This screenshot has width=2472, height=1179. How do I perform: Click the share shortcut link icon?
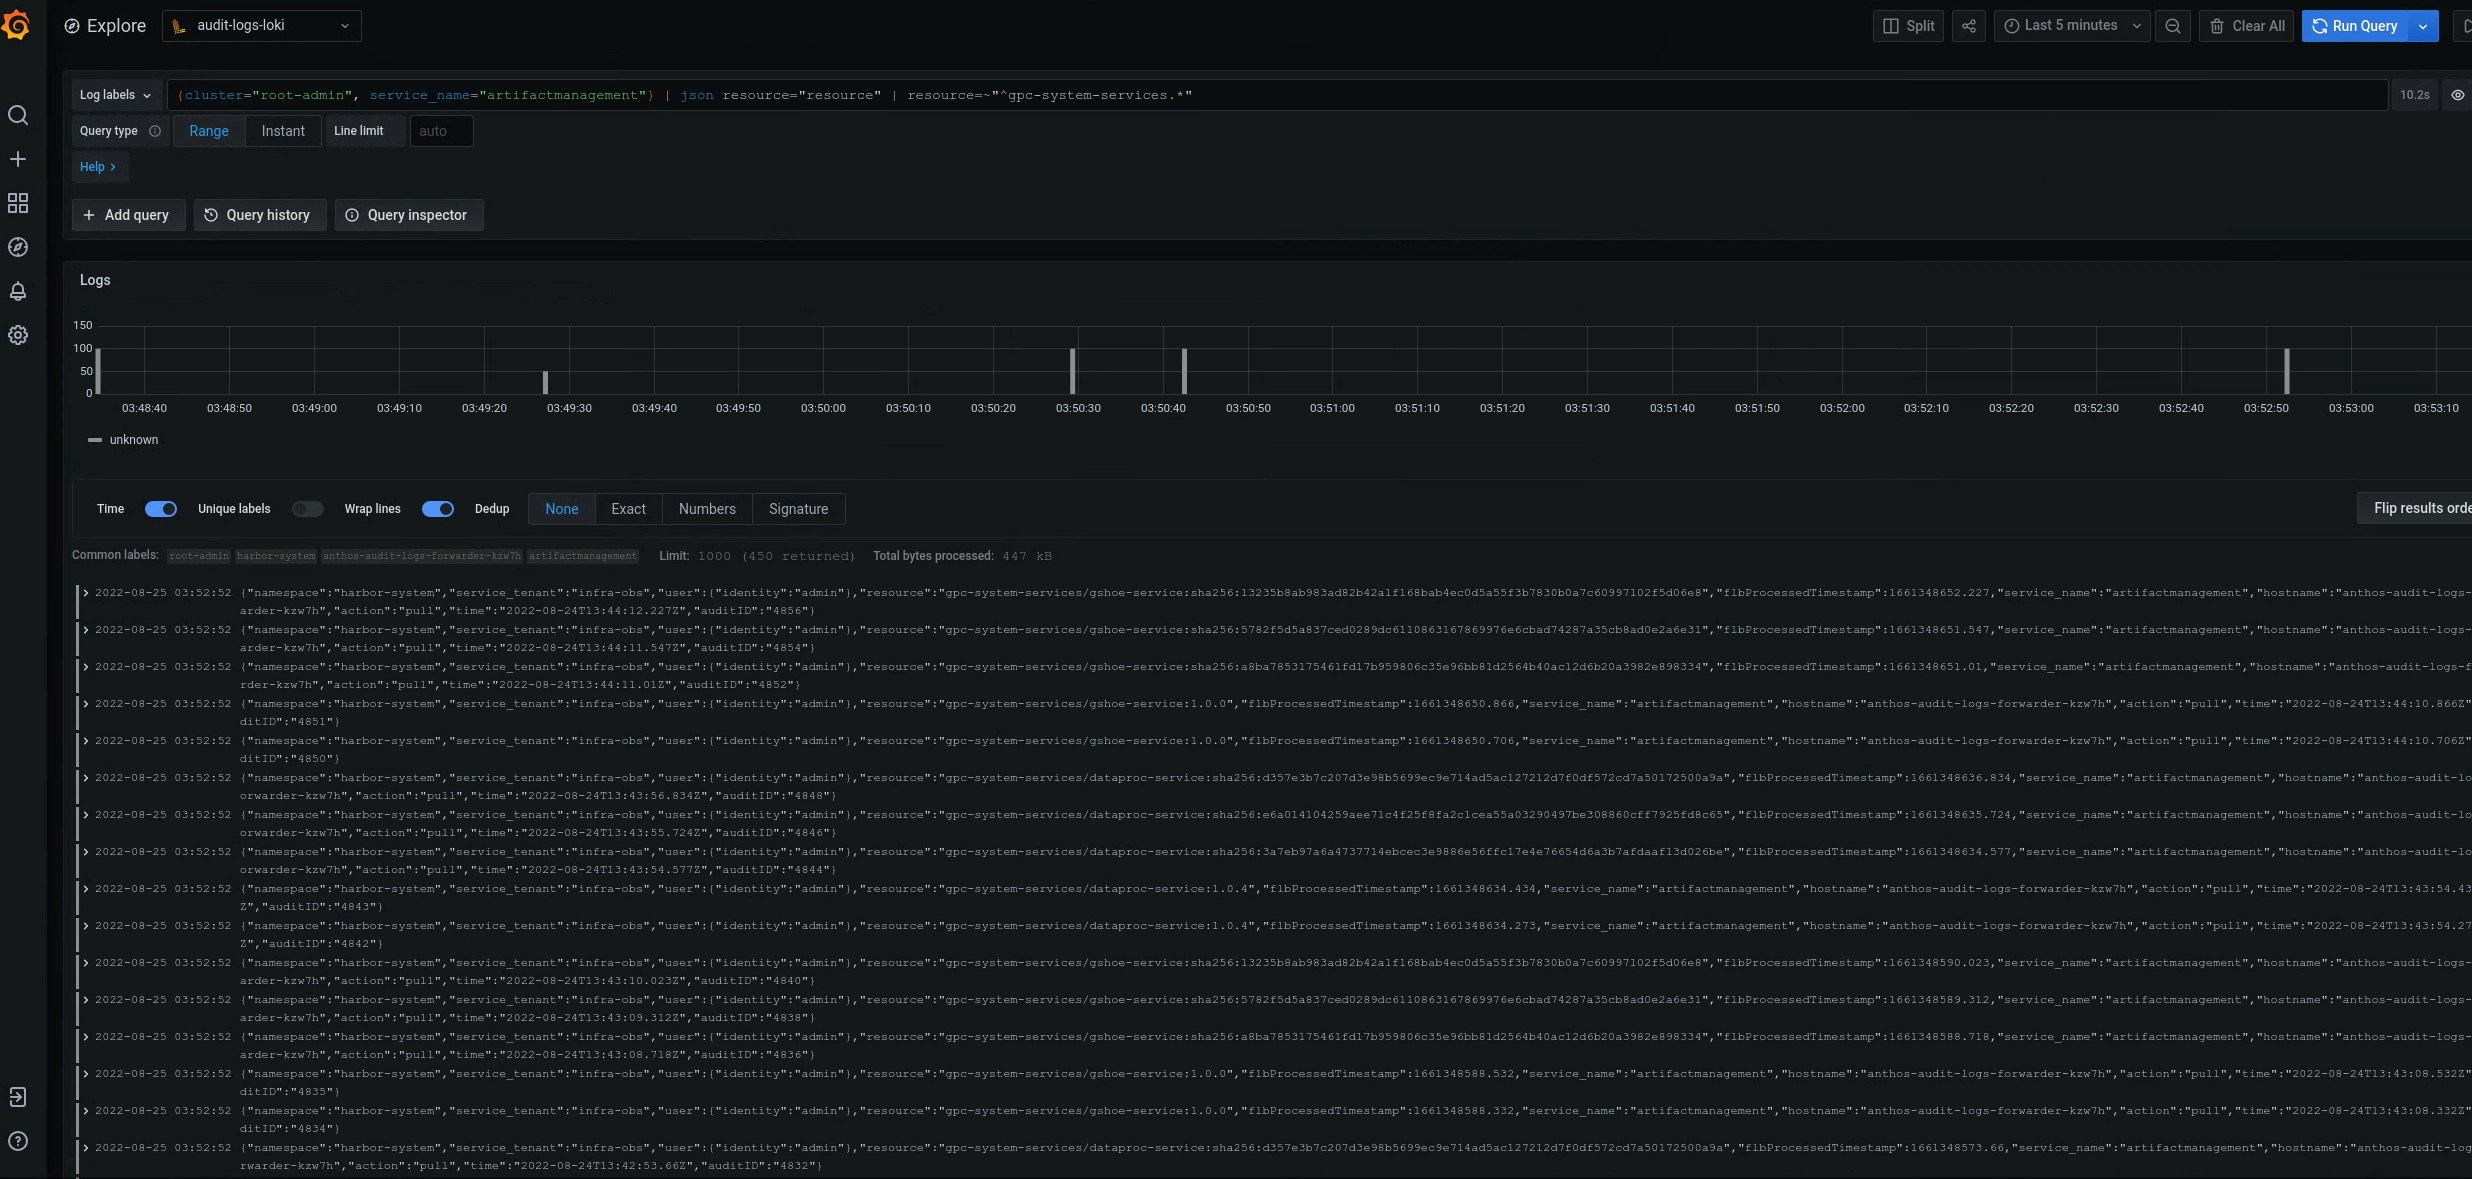tap(1968, 25)
